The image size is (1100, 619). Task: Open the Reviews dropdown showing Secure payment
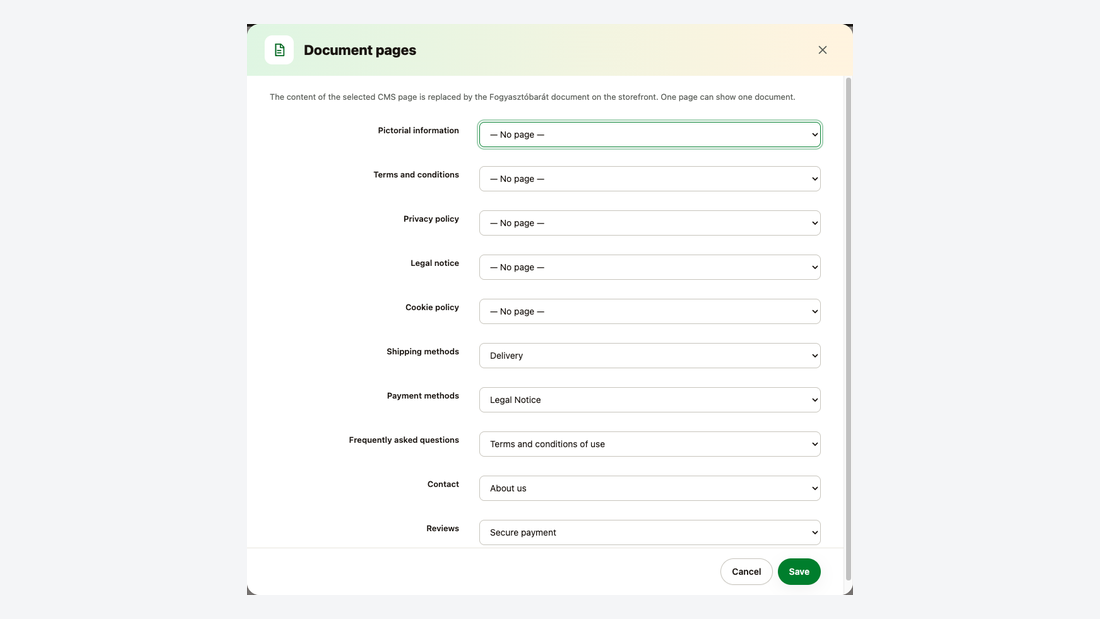[x=650, y=533]
